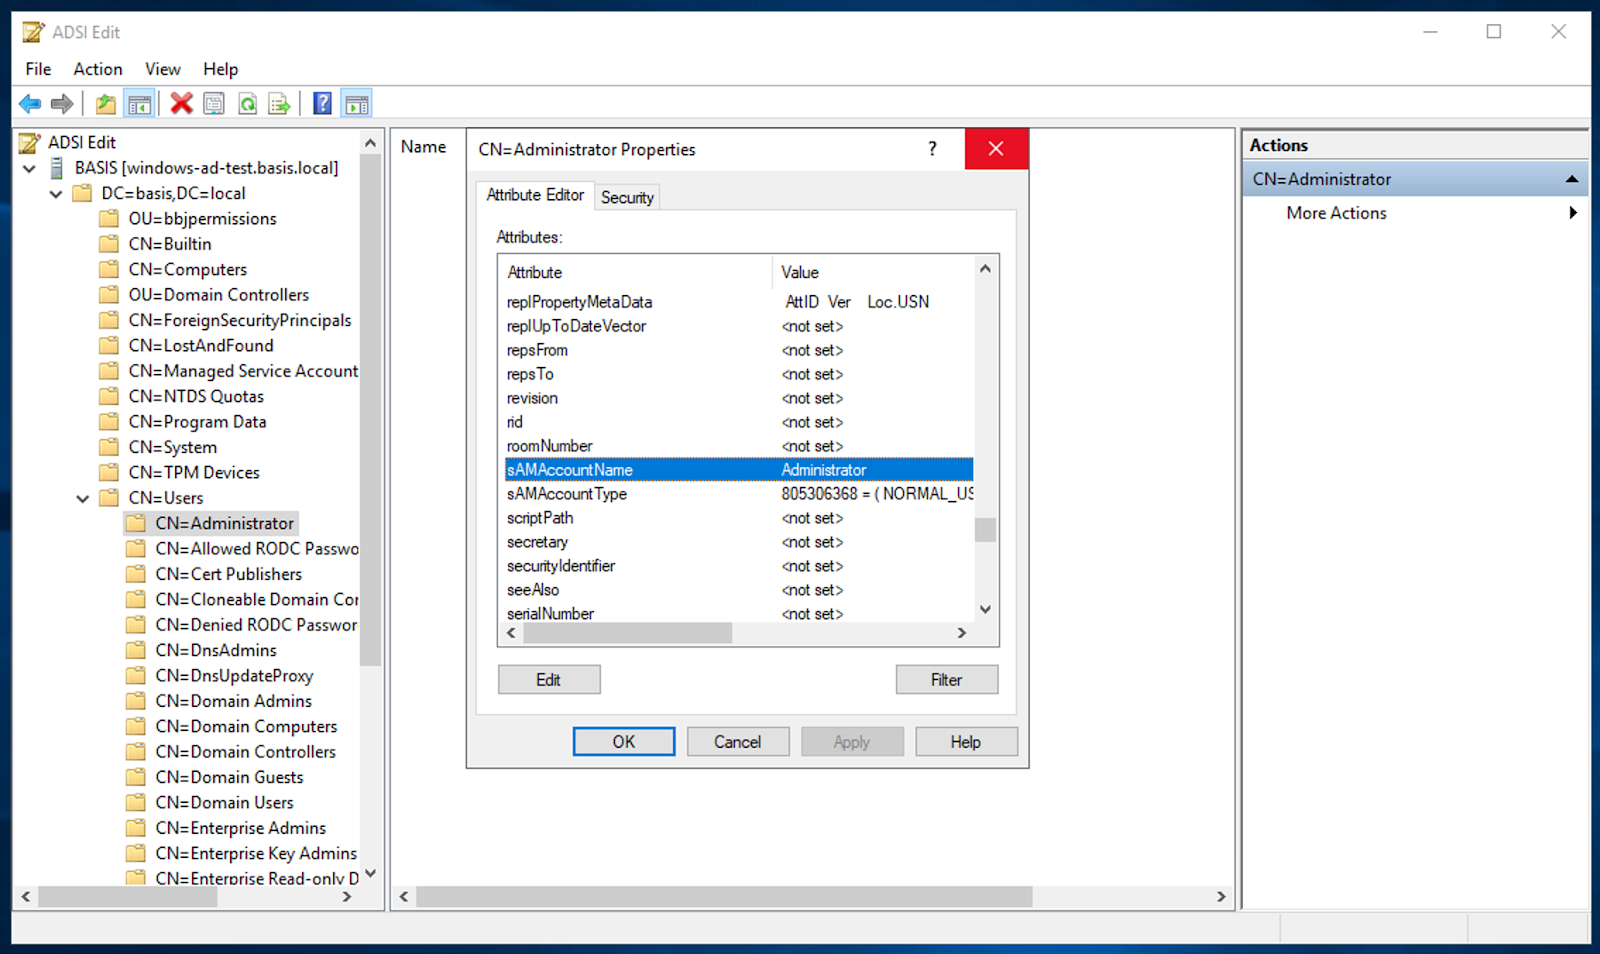Select the replPropertyMetaData attribute row
This screenshot has width=1600, height=954.
739,302
